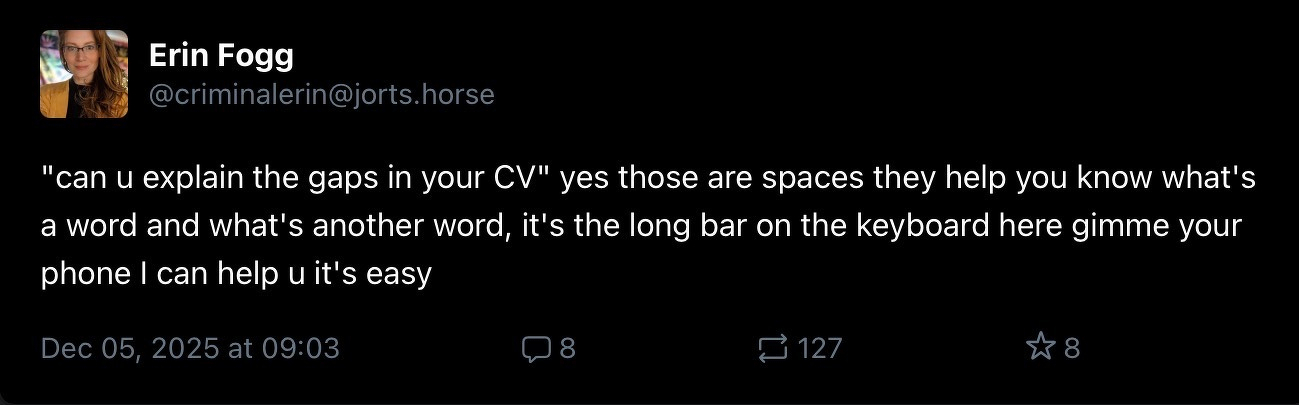Click the favorite count 8 beside star
This screenshot has width=1299, height=405.
(x=1072, y=348)
